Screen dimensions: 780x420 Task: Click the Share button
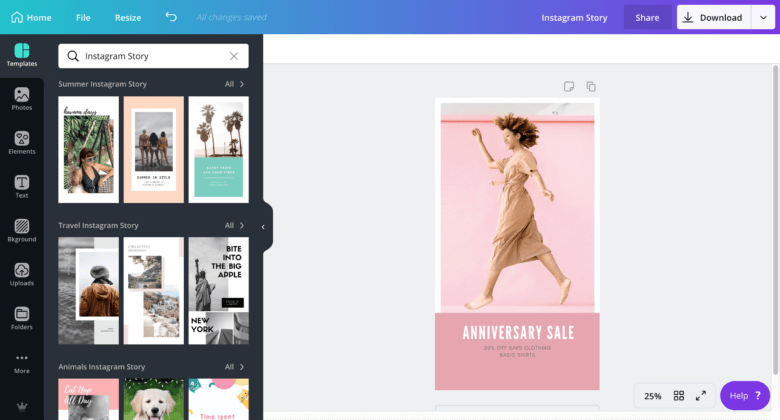(647, 17)
